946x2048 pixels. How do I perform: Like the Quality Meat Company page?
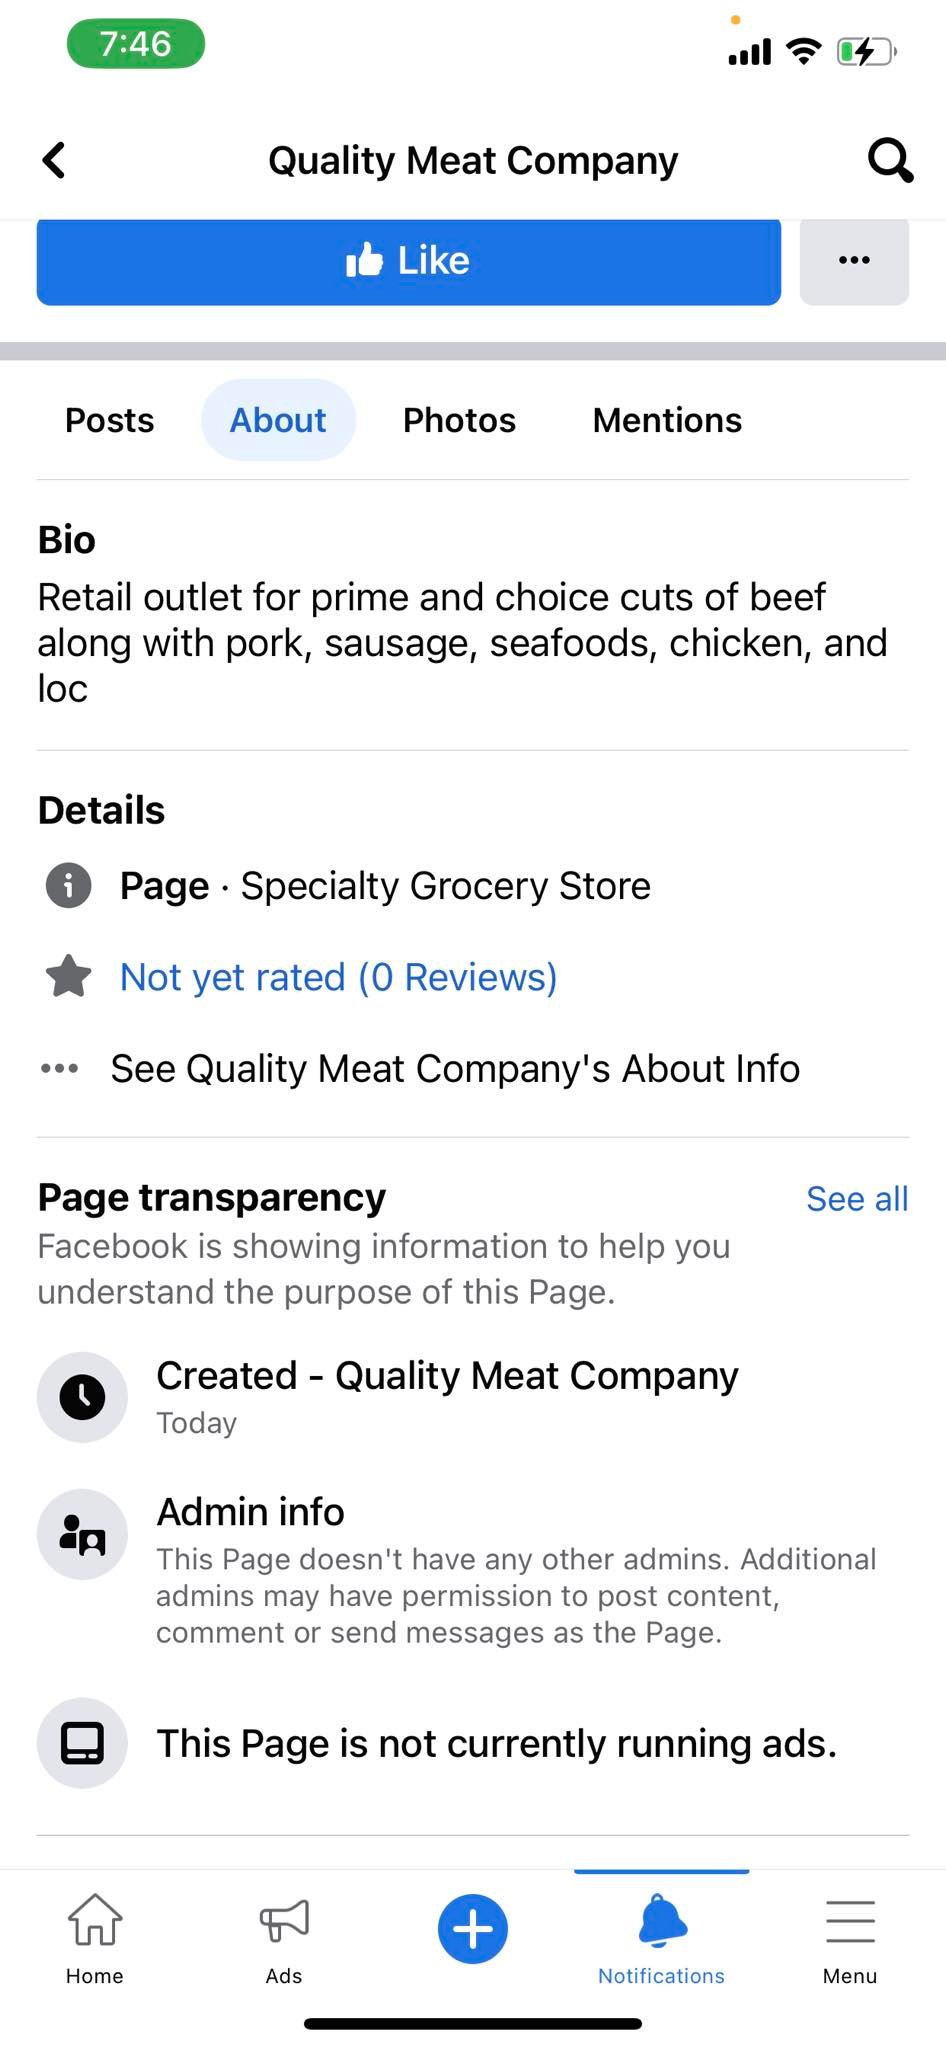(409, 261)
